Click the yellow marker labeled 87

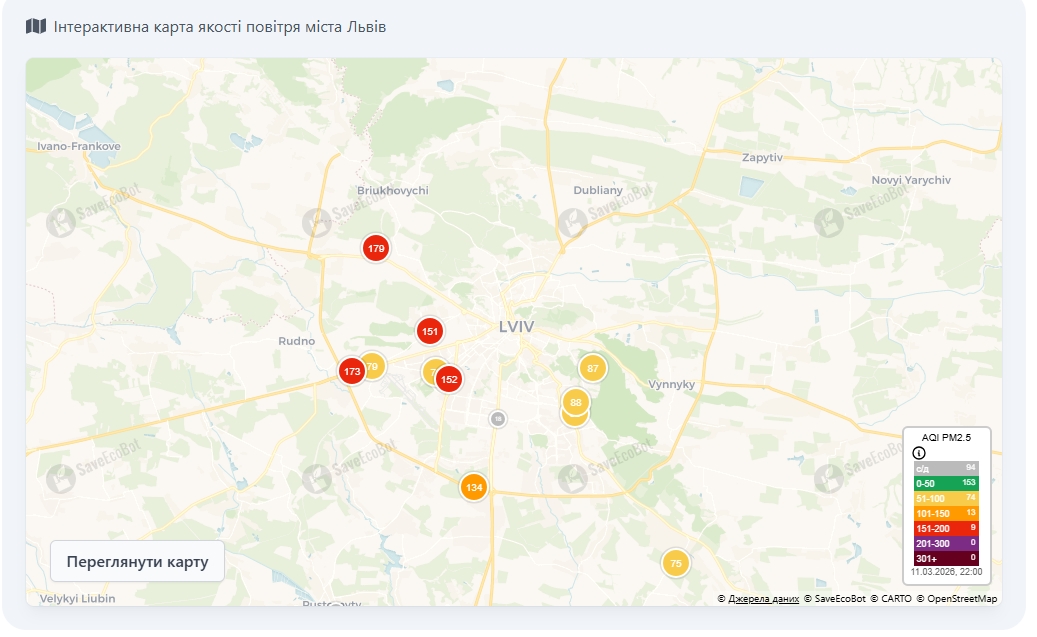(x=593, y=368)
